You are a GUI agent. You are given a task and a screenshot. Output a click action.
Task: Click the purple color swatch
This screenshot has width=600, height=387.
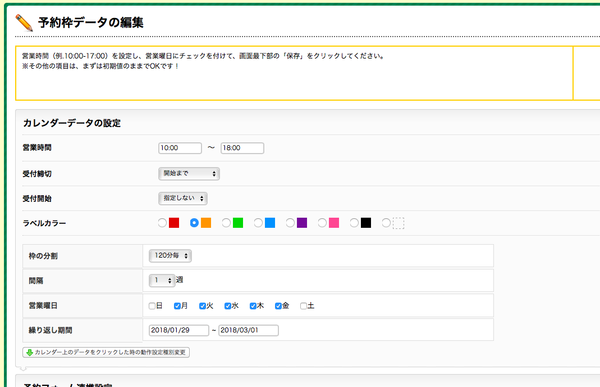pos(302,223)
